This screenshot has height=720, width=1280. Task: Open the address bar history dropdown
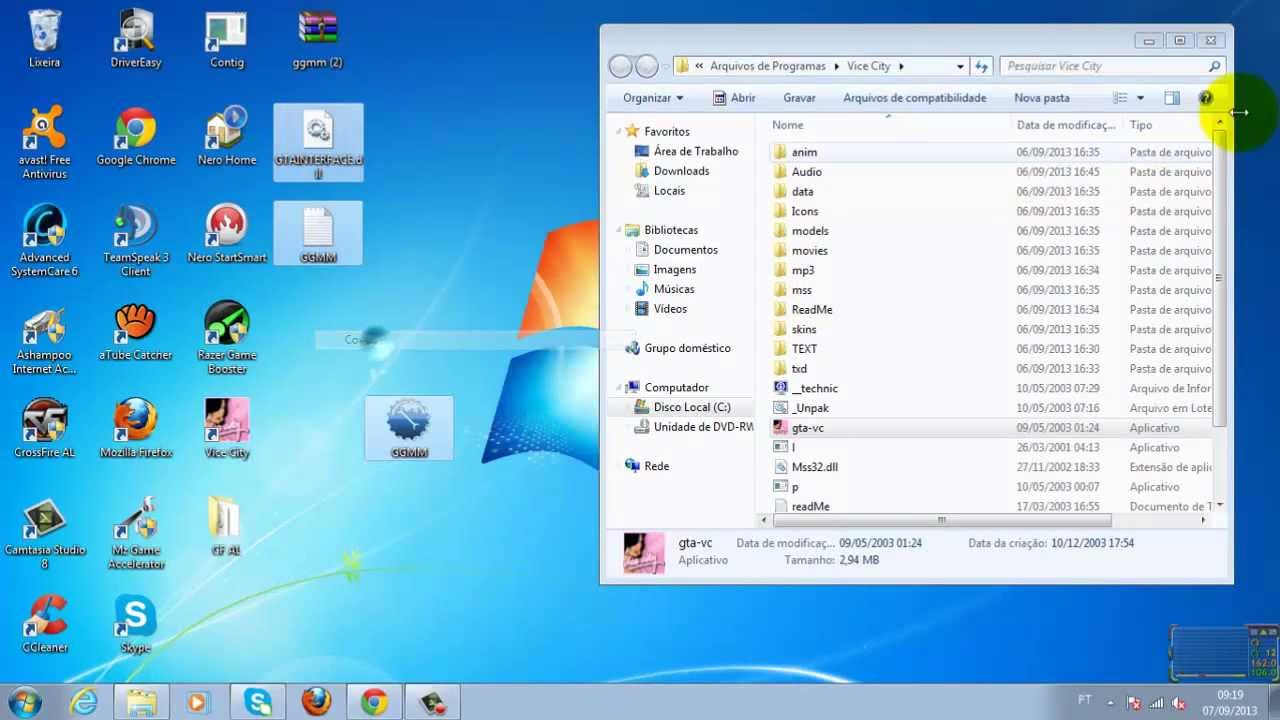[960, 66]
